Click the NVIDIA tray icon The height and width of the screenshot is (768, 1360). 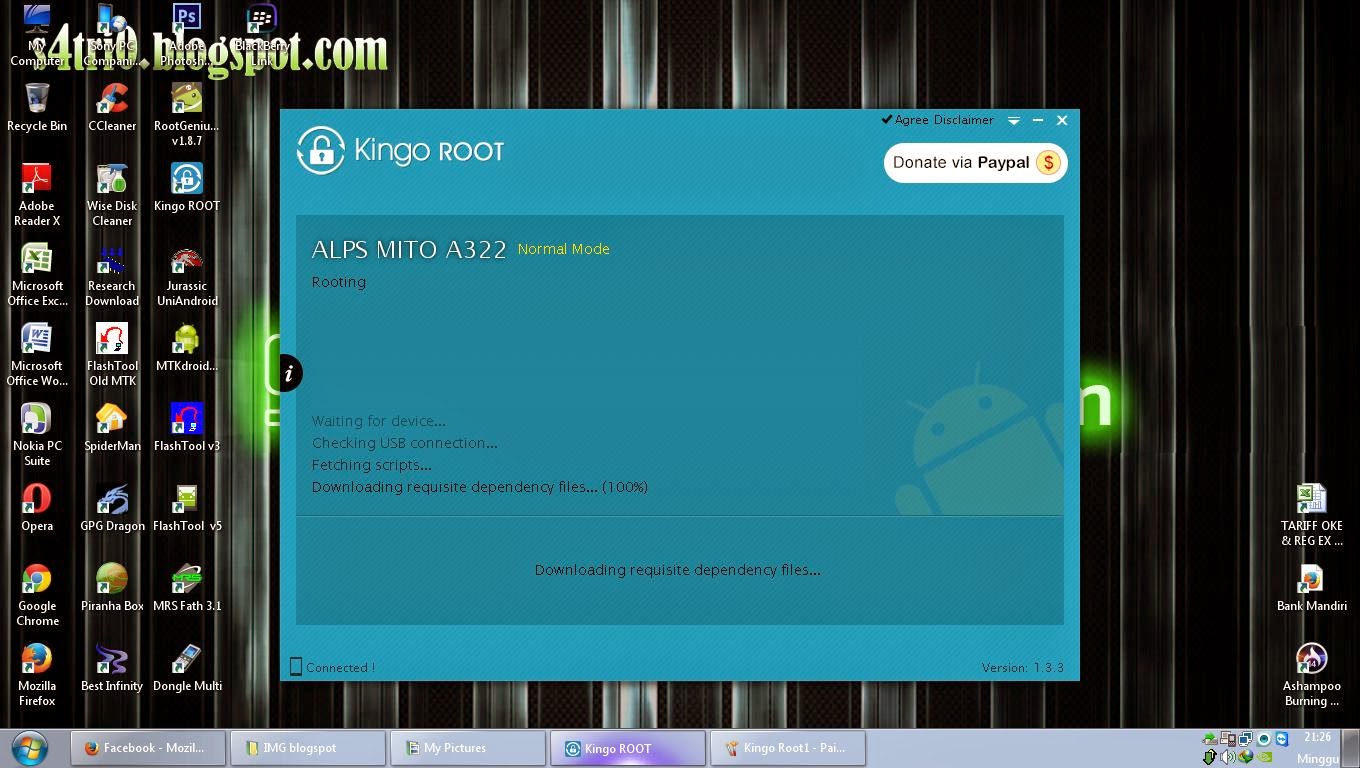(x=1265, y=758)
